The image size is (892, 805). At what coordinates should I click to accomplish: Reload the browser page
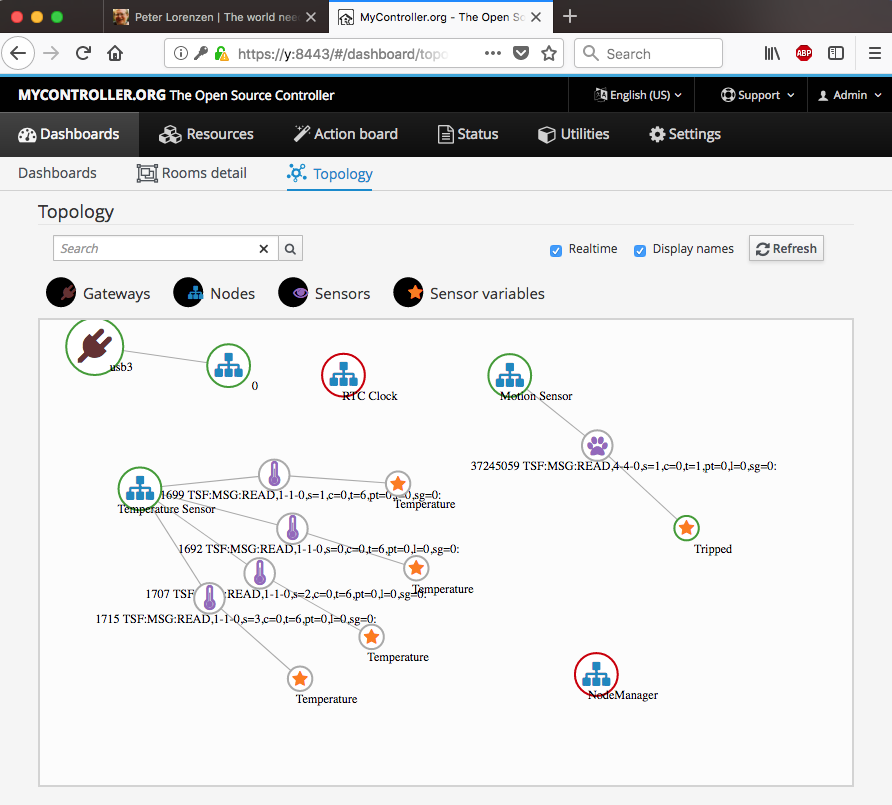84,53
